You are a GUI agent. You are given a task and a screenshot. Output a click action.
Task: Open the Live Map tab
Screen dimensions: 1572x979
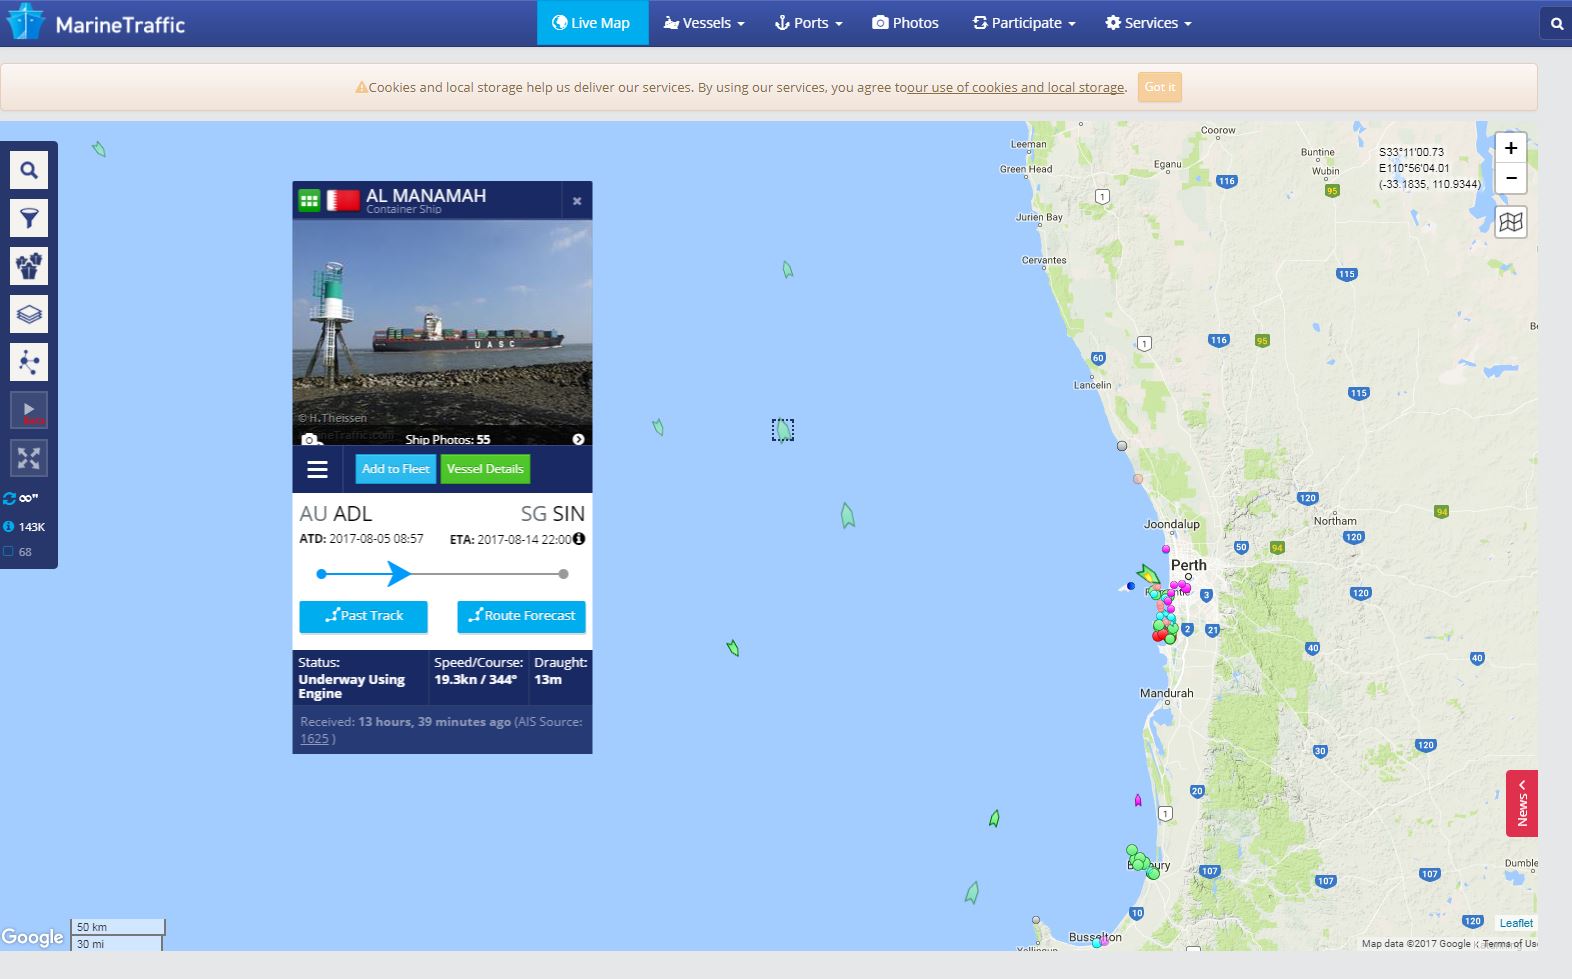coord(592,23)
